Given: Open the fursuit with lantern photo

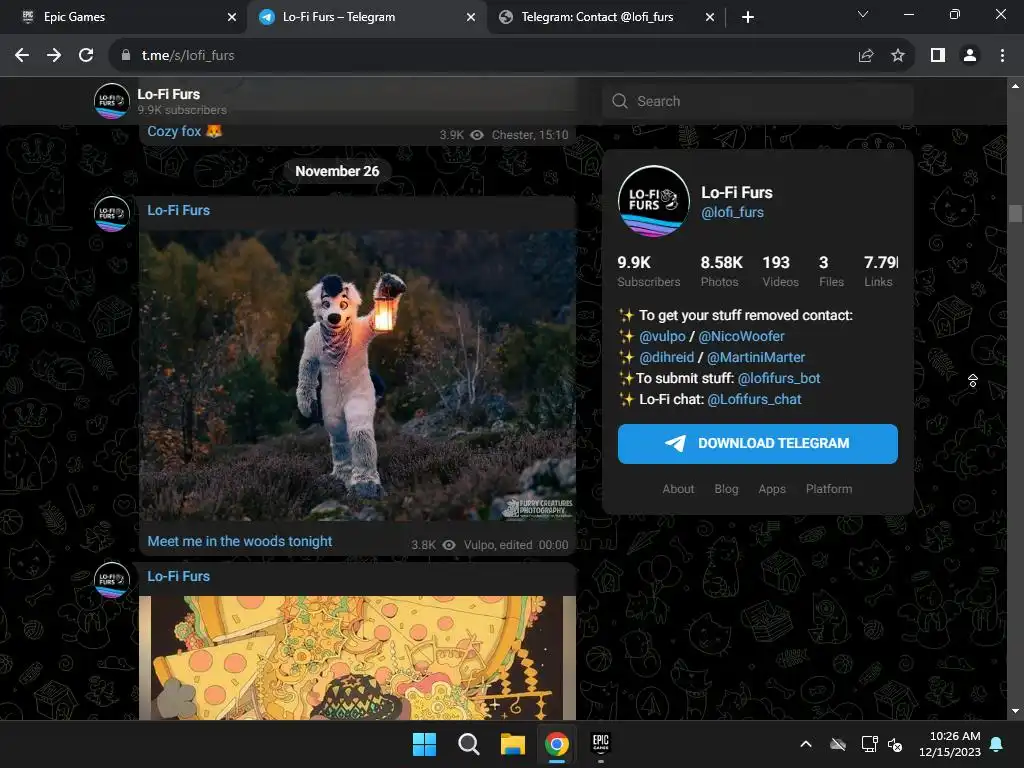Looking at the screenshot, I should tap(357, 375).
